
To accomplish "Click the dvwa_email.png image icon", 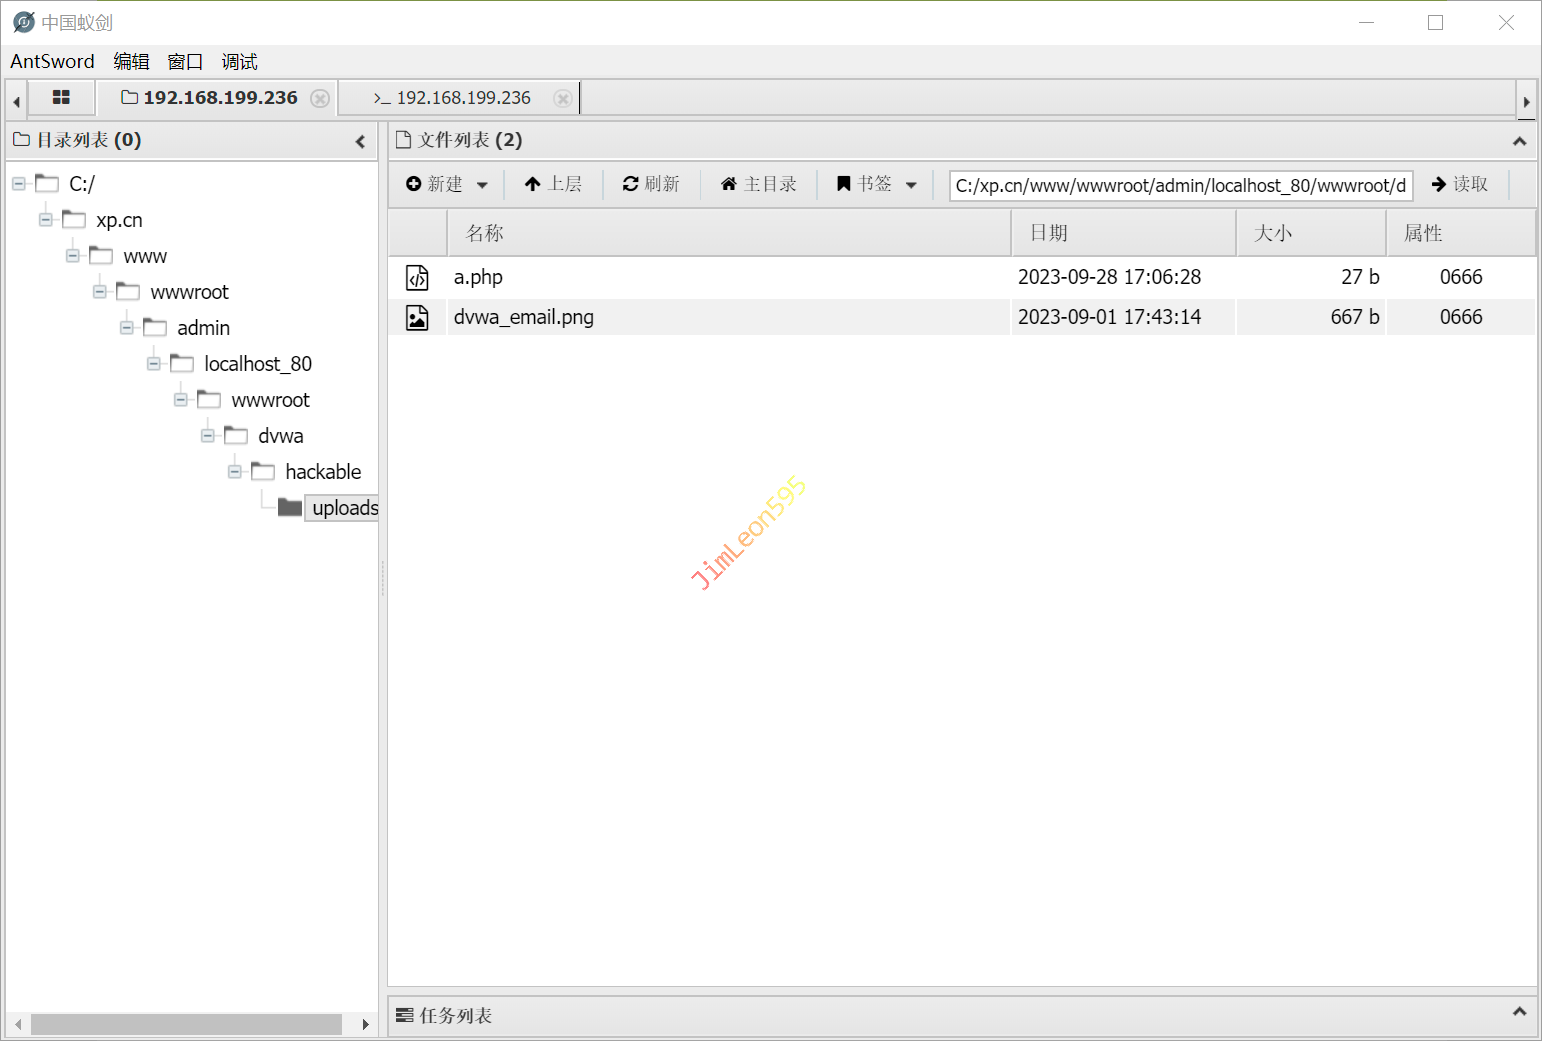I will point(417,318).
